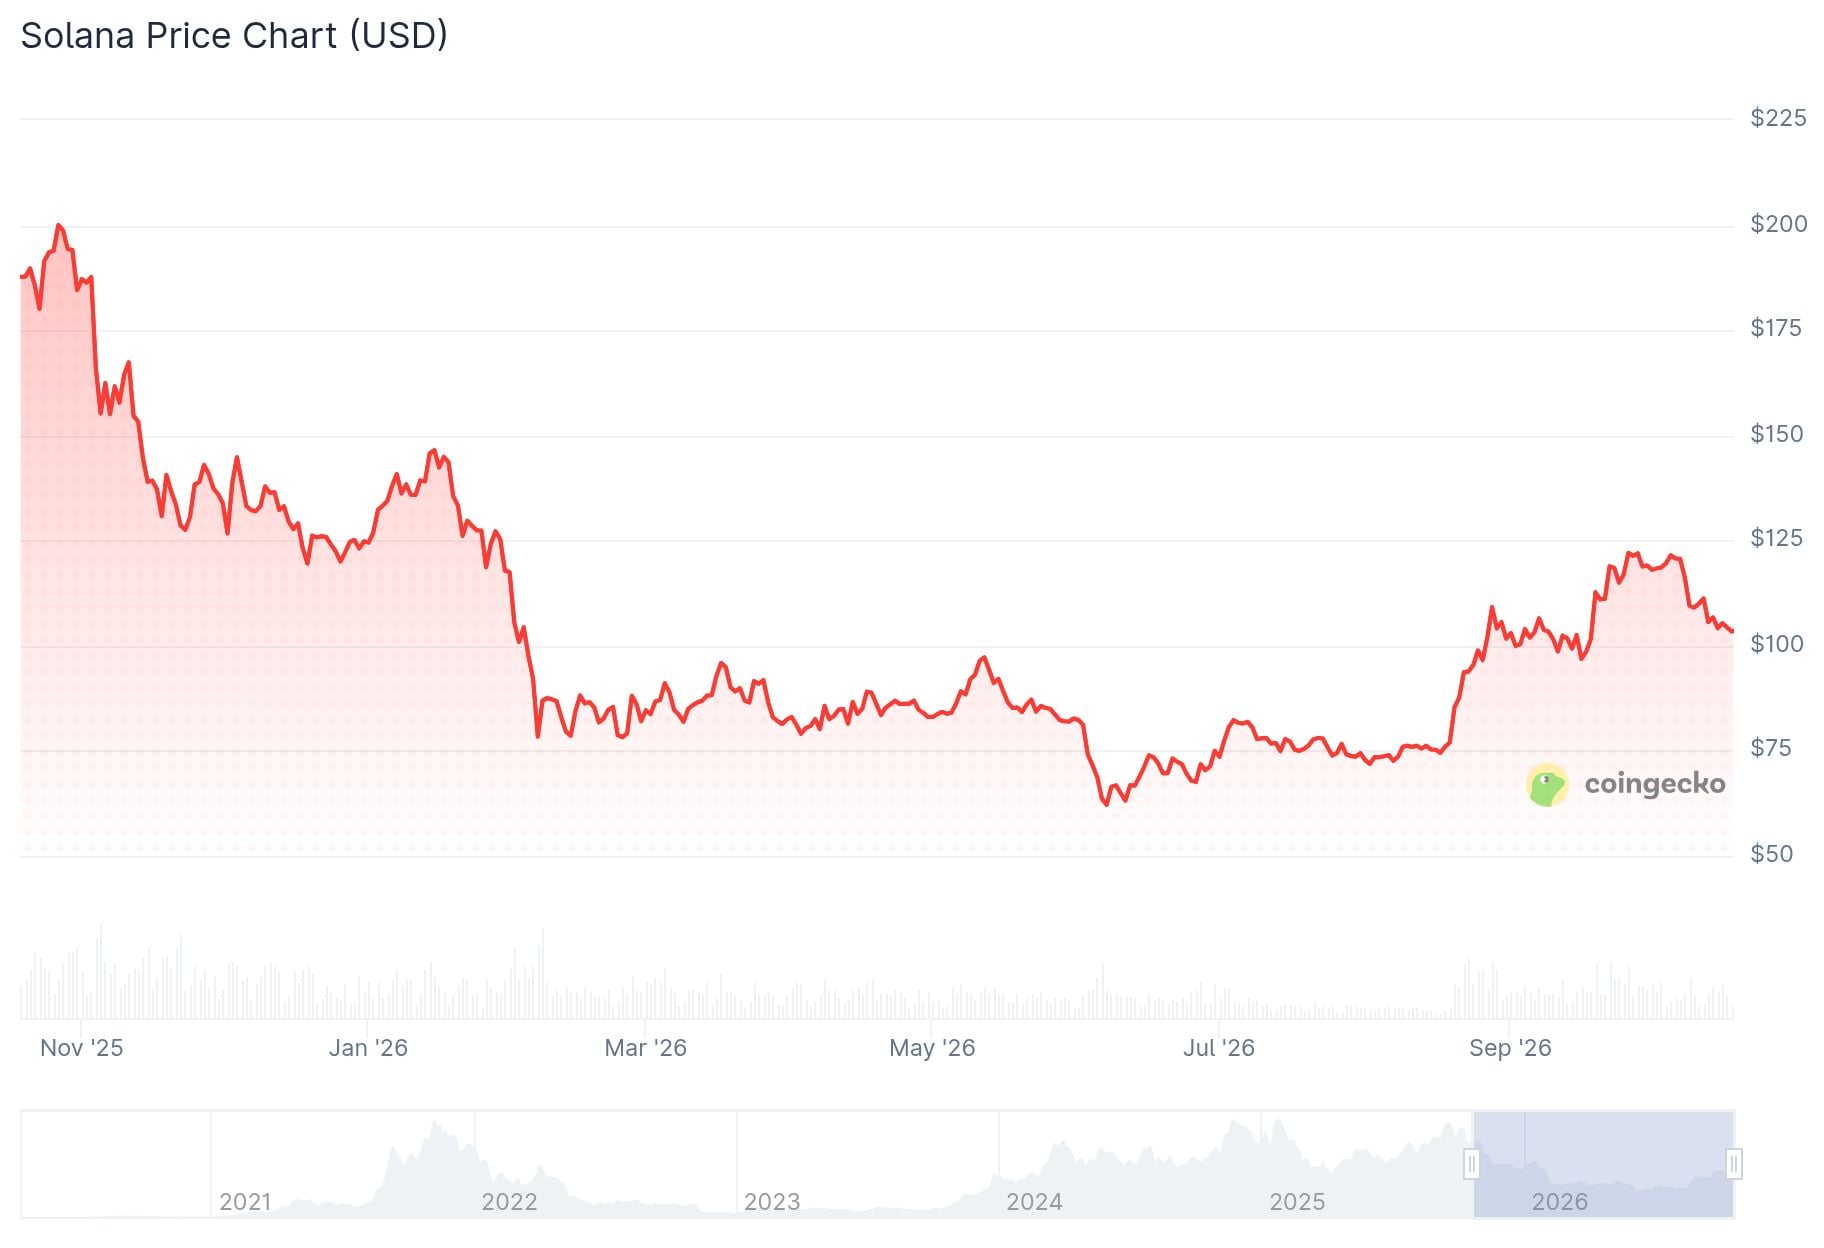This screenshot has width=1824, height=1248.
Task: Click the CoinGecko gecko logo icon
Action: [x=1547, y=785]
